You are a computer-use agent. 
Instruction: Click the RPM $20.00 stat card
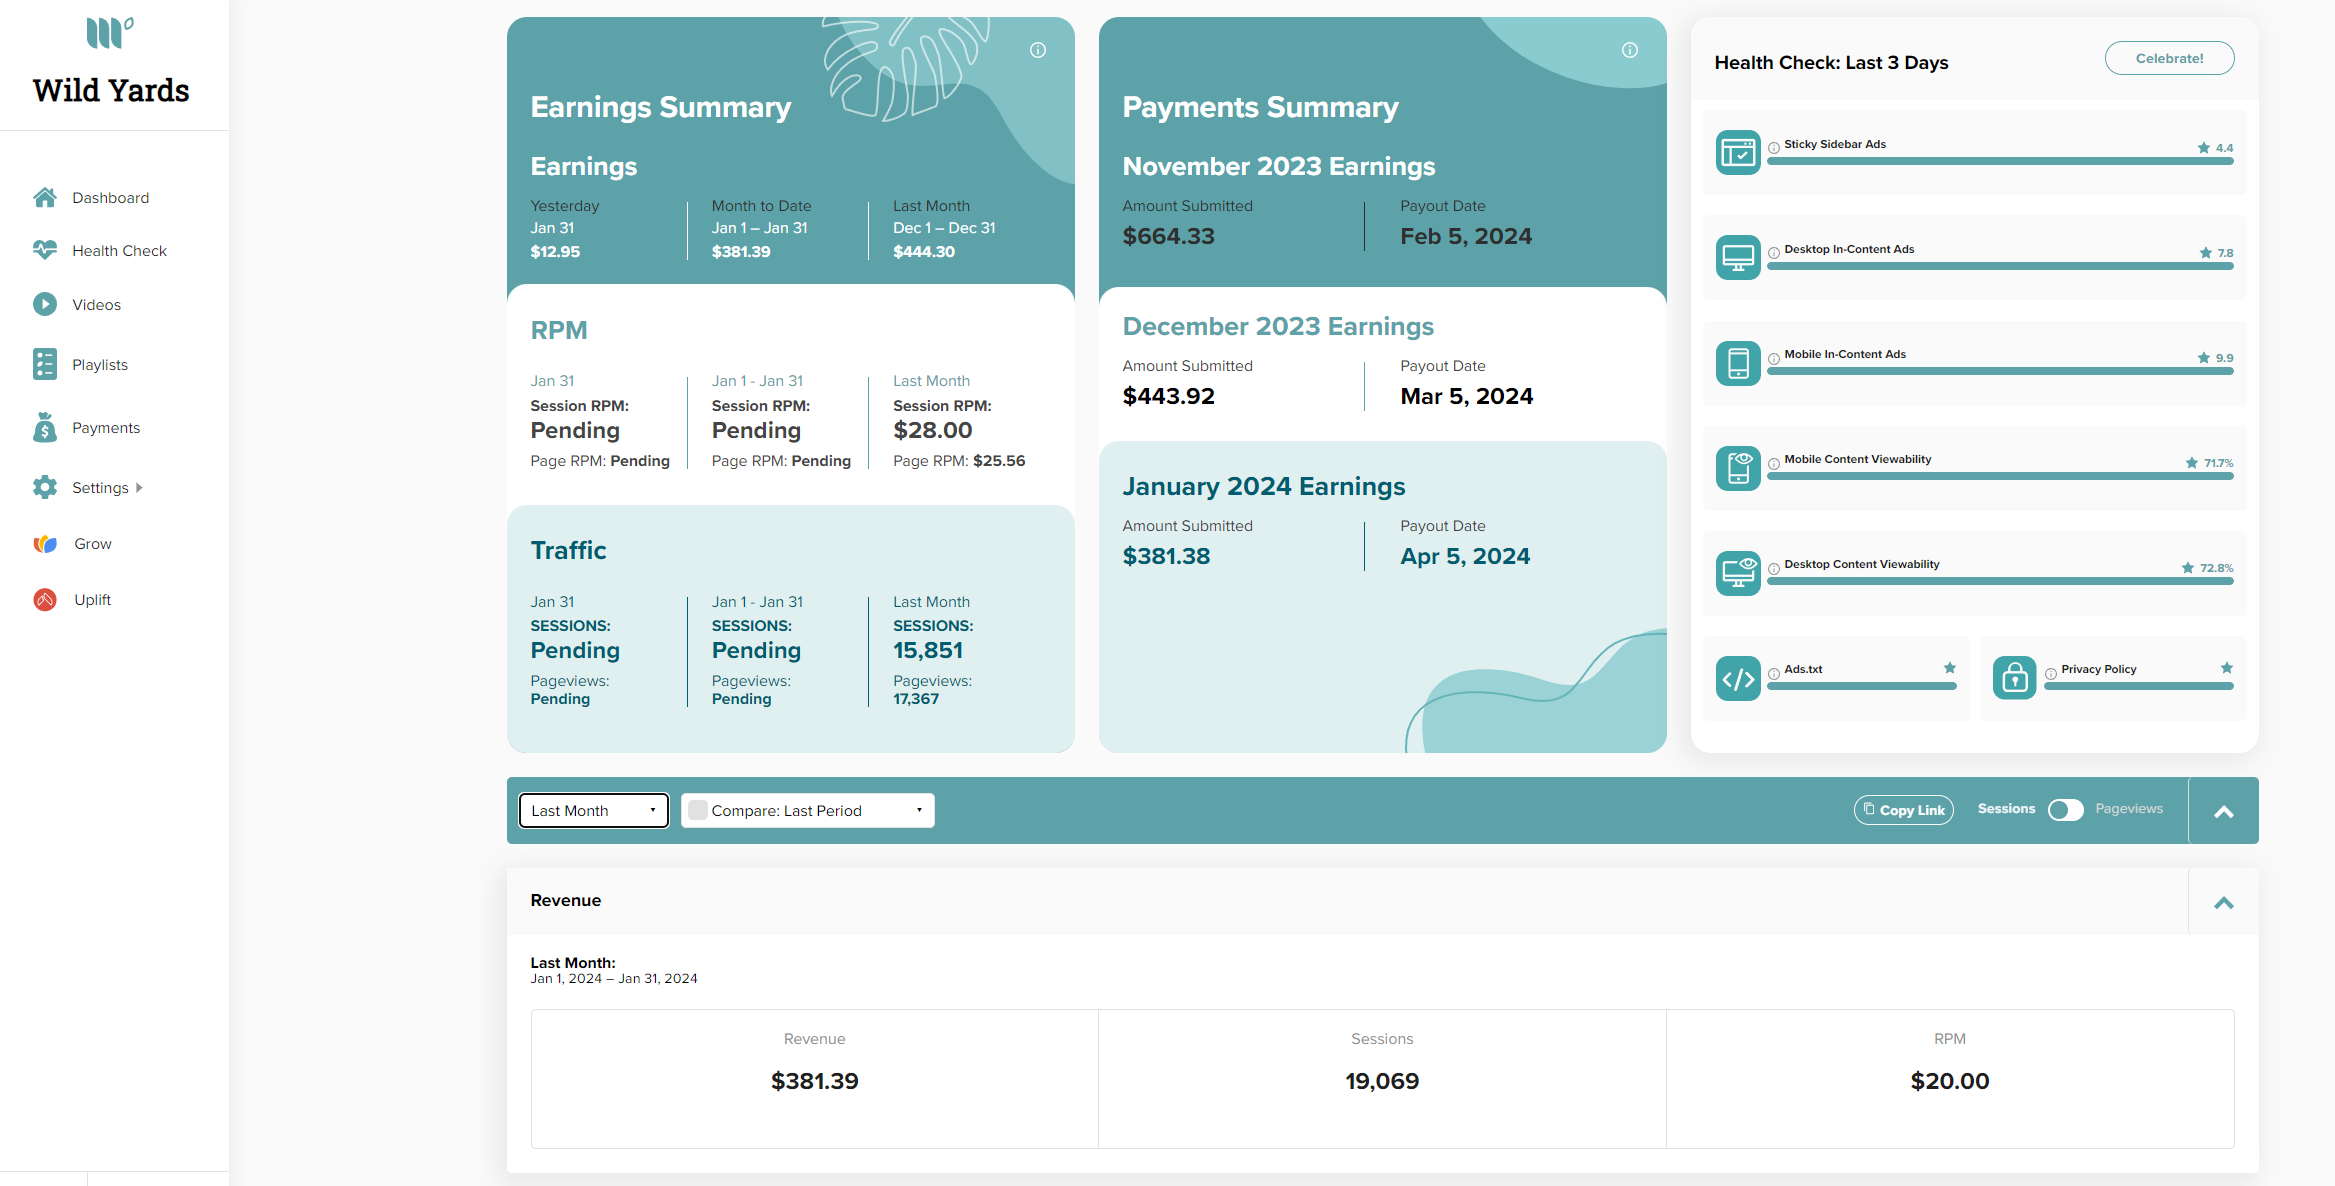pyautogui.click(x=1950, y=1078)
